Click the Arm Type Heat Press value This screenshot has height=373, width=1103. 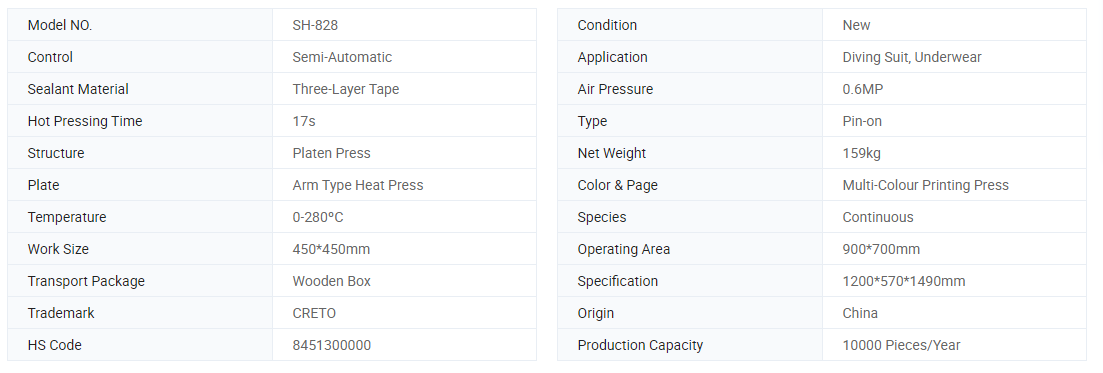(x=358, y=185)
